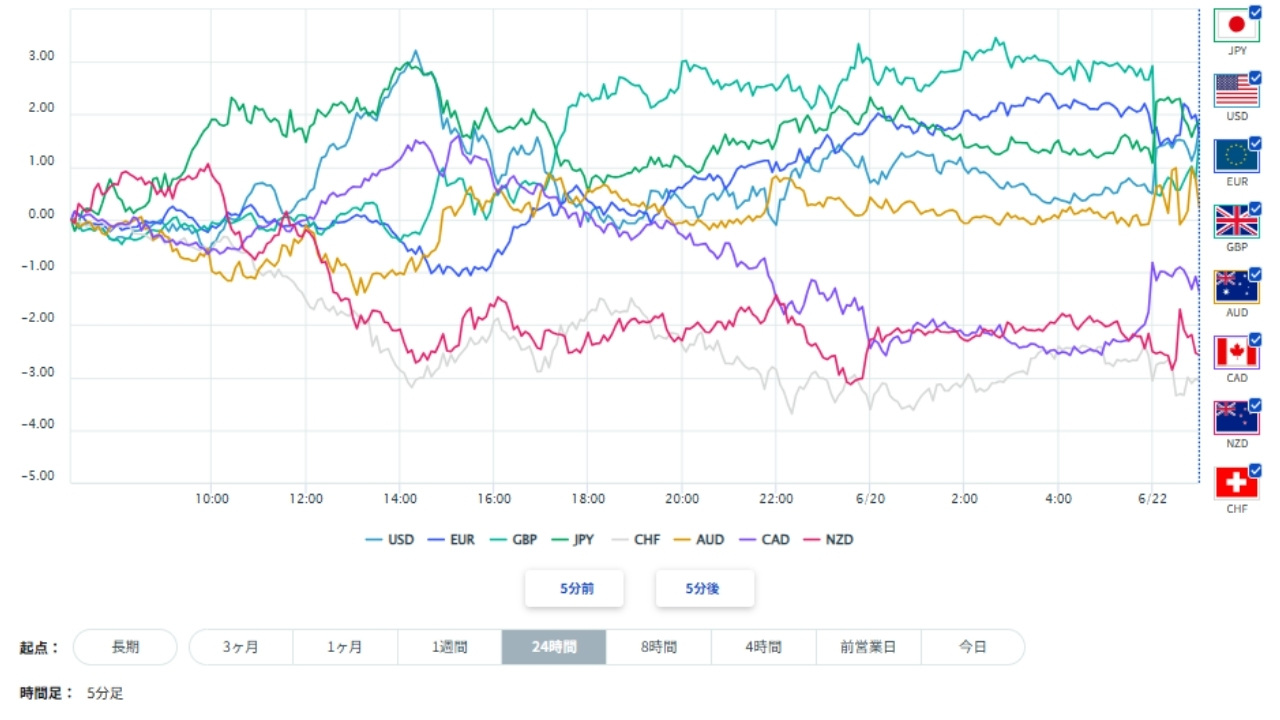1280x720 pixels.
Task: Select the 1週間 range tab
Action: tap(449, 647)
